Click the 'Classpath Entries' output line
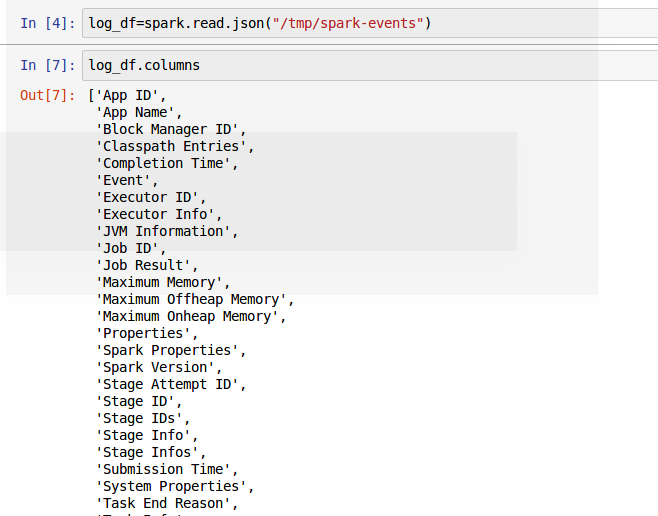The height and width of the screenshot is (516, 658). click(175, 146)
